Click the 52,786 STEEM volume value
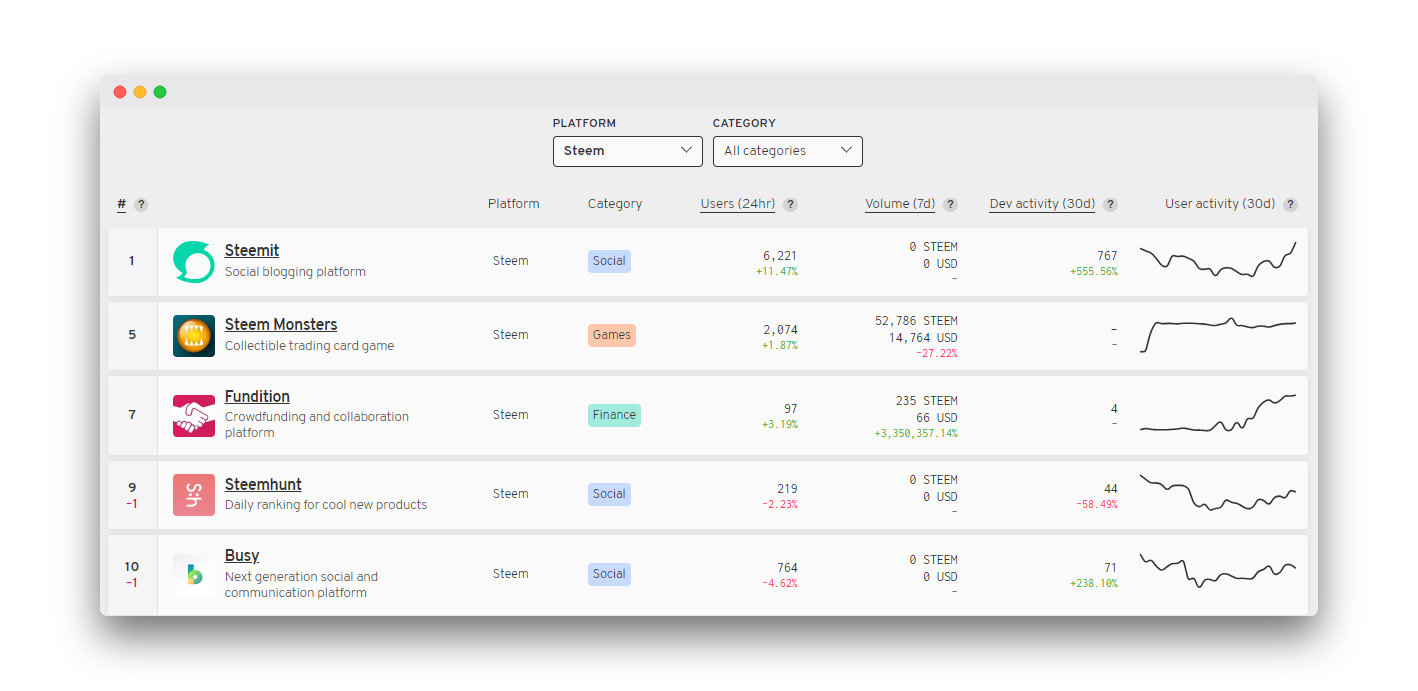1418x691 pixels. point(916,321)
